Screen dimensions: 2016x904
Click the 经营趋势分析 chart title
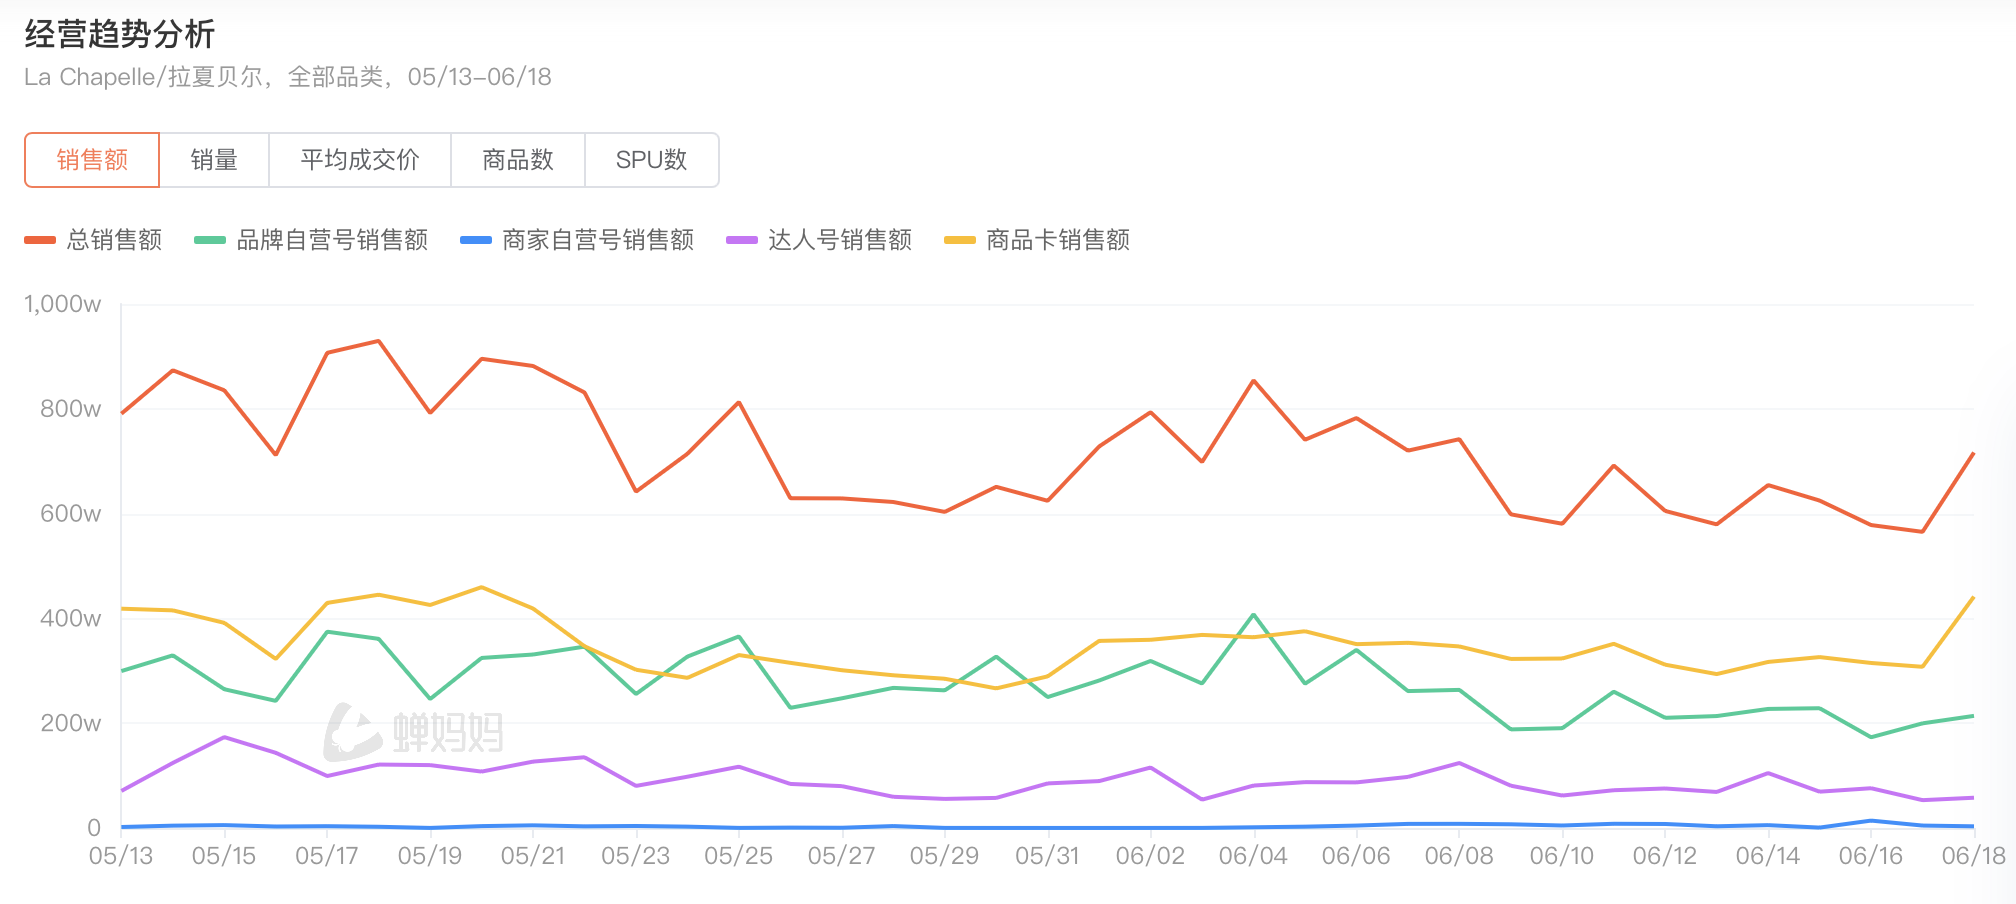pos(120,35)
